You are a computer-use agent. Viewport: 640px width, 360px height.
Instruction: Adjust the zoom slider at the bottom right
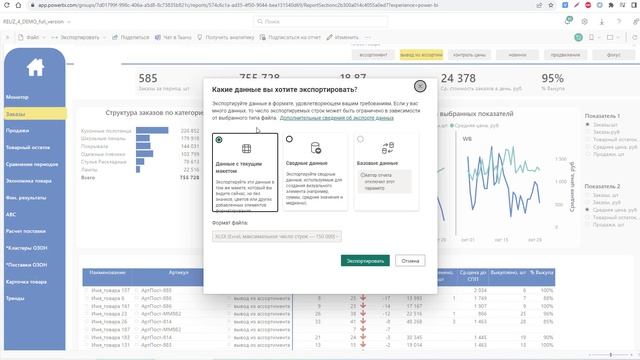click(x=611, y=355)
